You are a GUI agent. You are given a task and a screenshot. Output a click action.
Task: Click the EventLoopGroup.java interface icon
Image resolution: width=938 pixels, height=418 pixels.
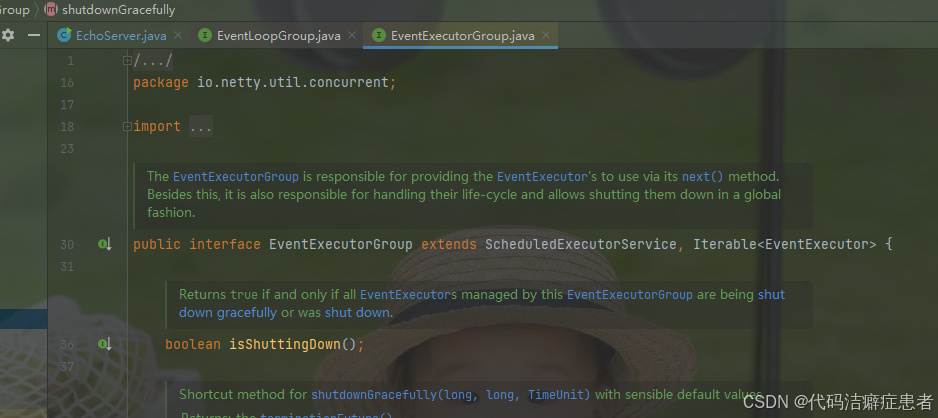pos(205,36)
